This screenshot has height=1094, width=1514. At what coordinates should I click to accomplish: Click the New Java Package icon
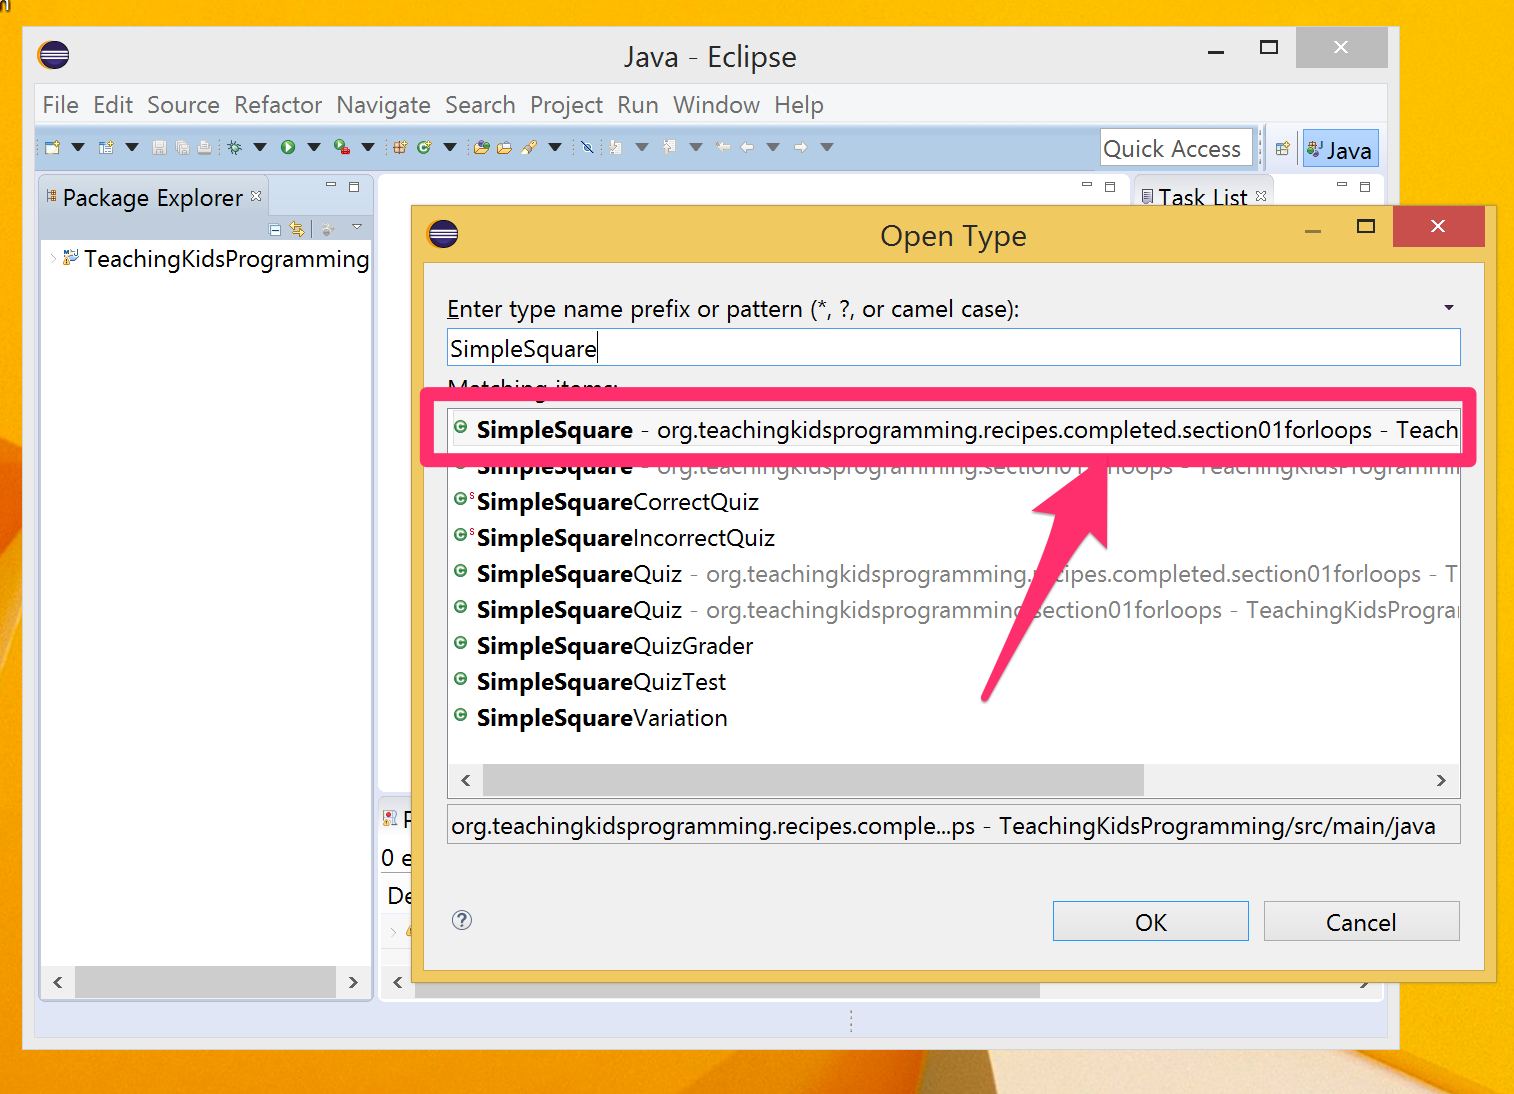point(399,147)
